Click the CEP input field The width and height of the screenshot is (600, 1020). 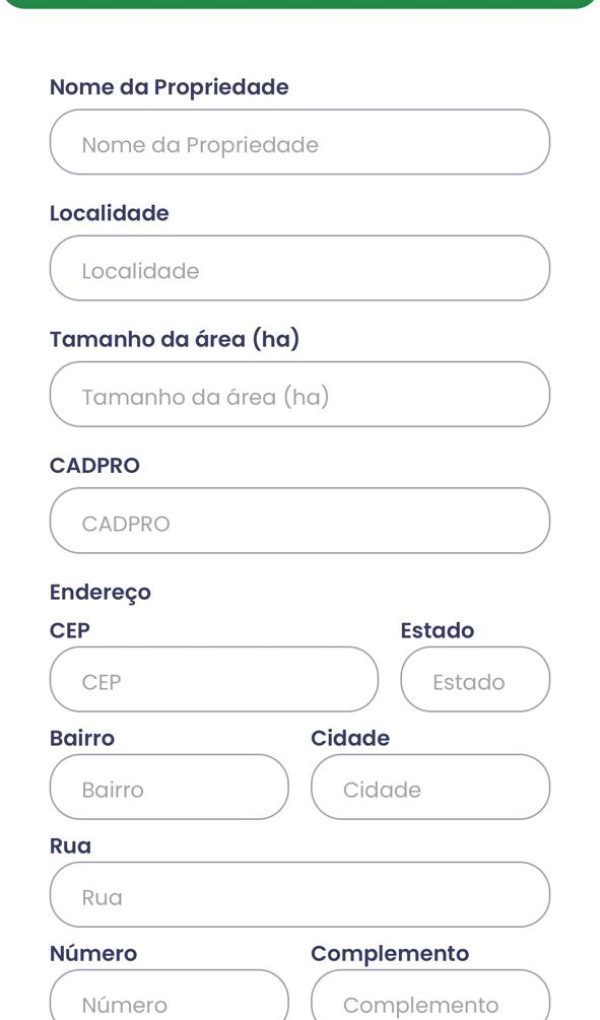tap(213, 679)
